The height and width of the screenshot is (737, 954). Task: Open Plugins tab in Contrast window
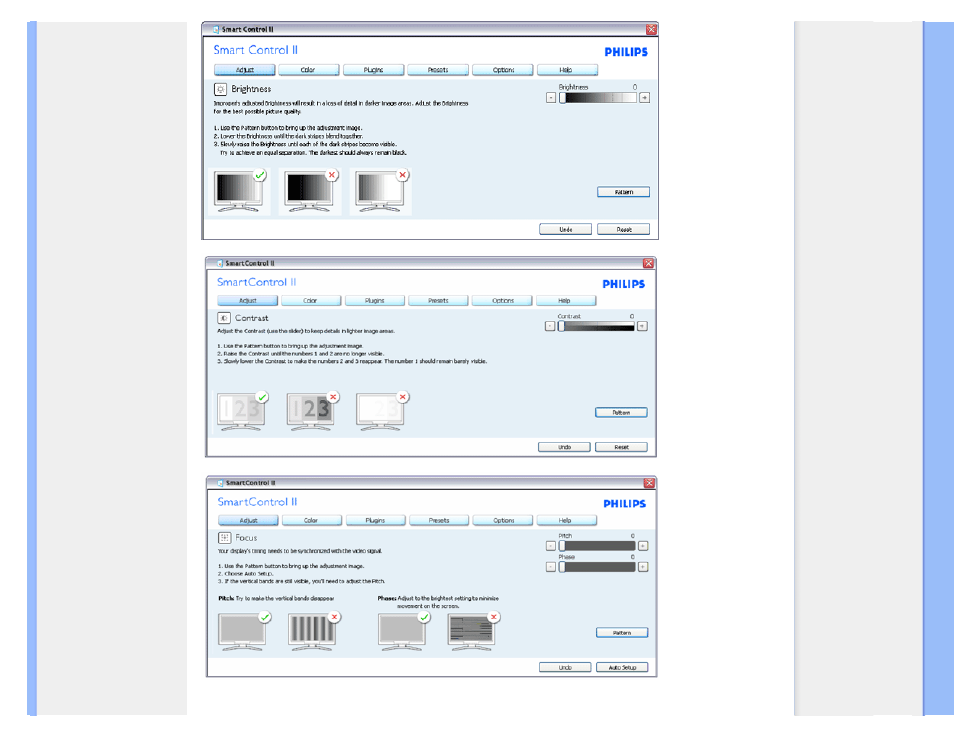[x=375, y=301]
